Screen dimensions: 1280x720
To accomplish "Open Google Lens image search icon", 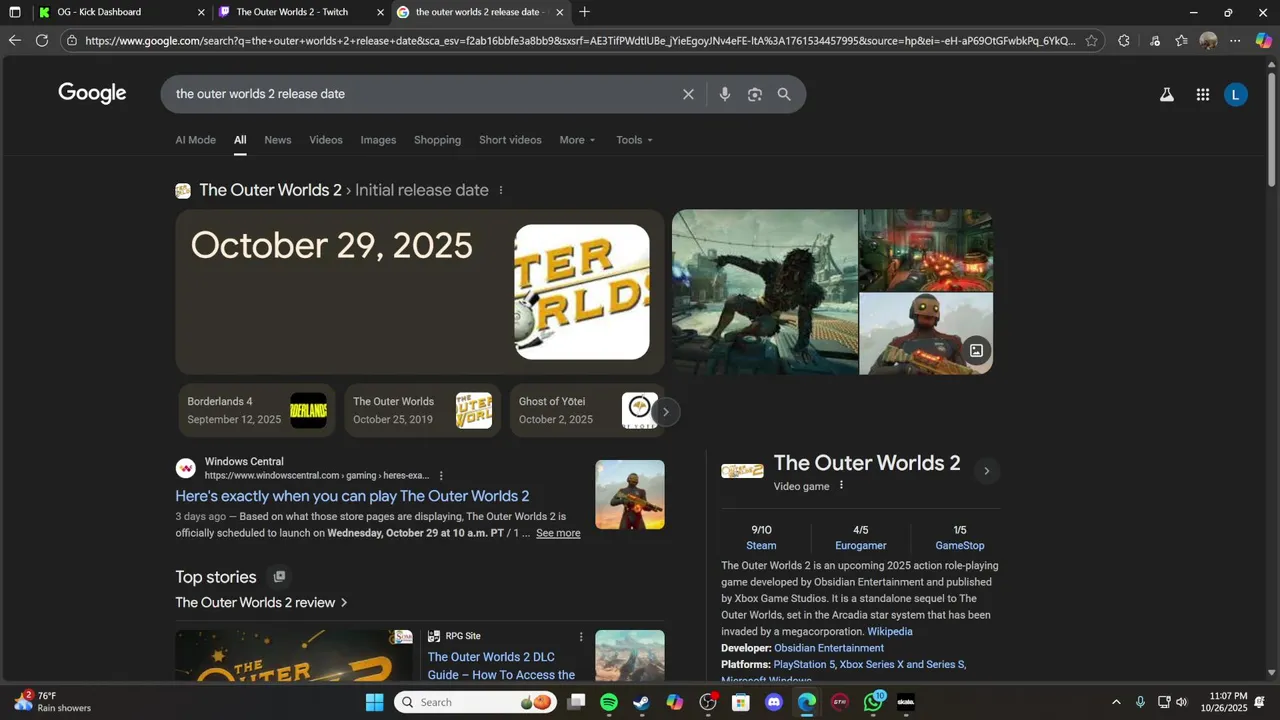I will pos(755,94).
